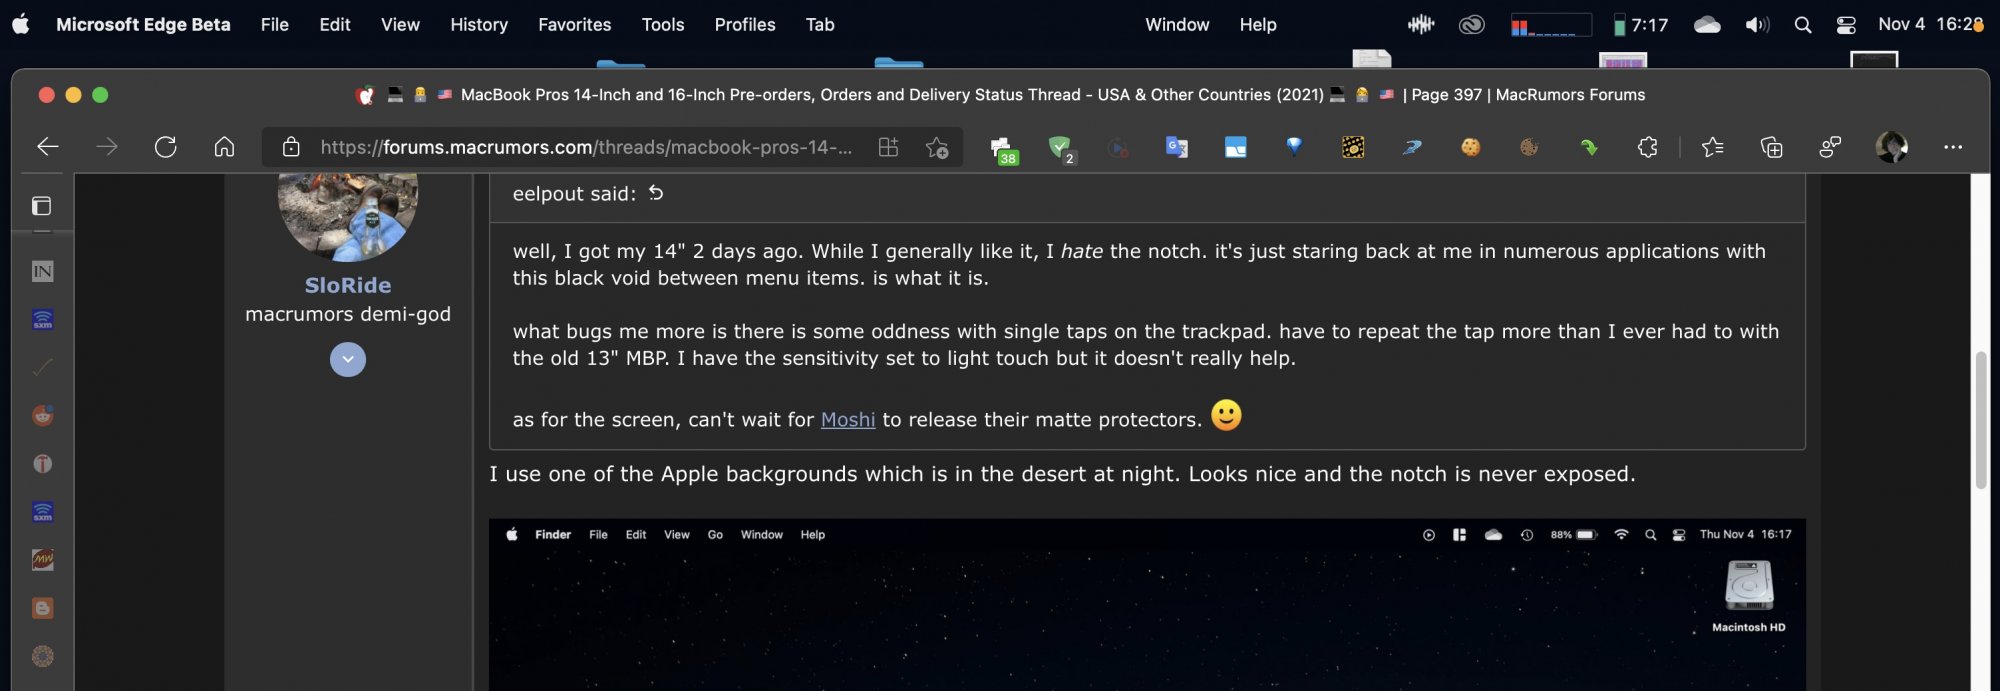Screen dimensions: 2000x691
Task: Open the Profiles menu
Action: [745, 25]
